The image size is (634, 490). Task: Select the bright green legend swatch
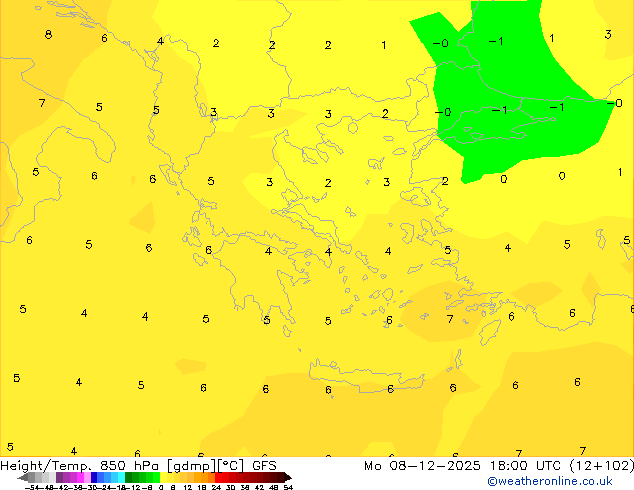(x=156, y=477)
